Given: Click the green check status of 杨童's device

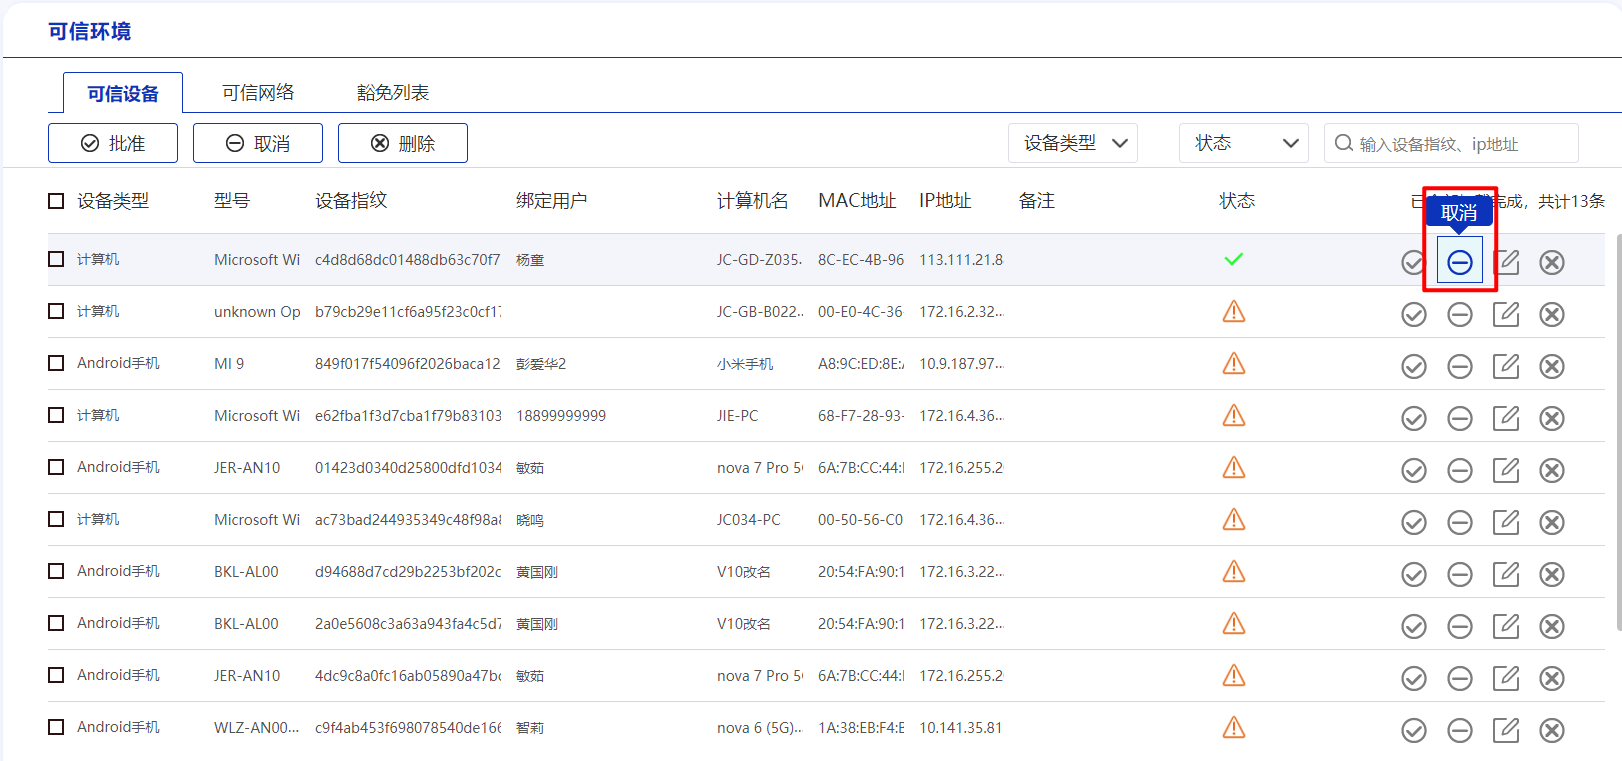Looking at the screenshot, I should (1234, 259).
